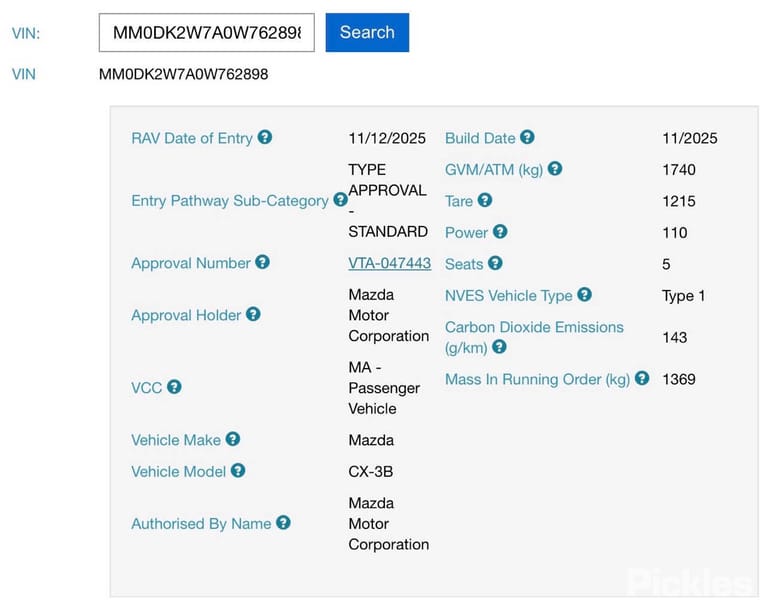The width and height of the screenshot is (768, 612).
Task: Open the Vehicle Model help icon
Action: point(238,471)
